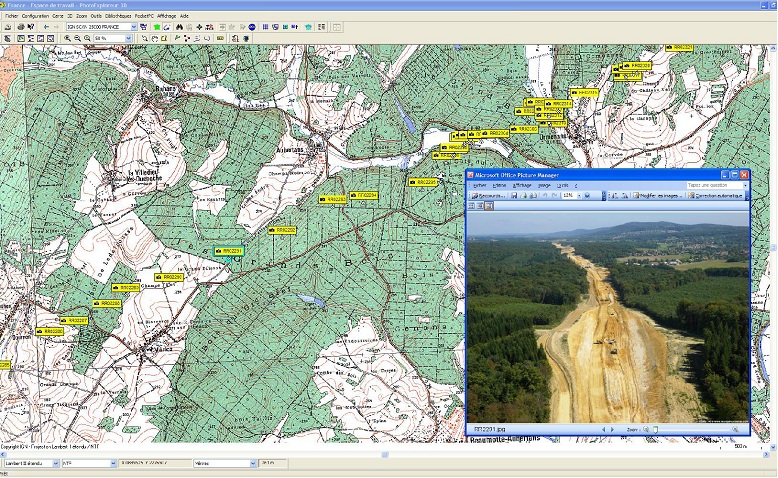
Task: Open the Bibliothèques menu
Action: (118, 16)
